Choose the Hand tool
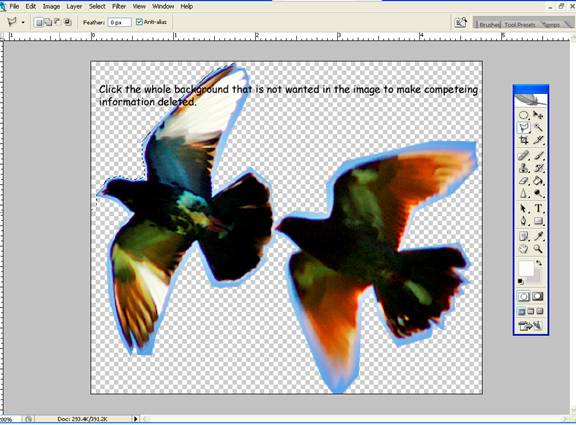 pos(524,249)
